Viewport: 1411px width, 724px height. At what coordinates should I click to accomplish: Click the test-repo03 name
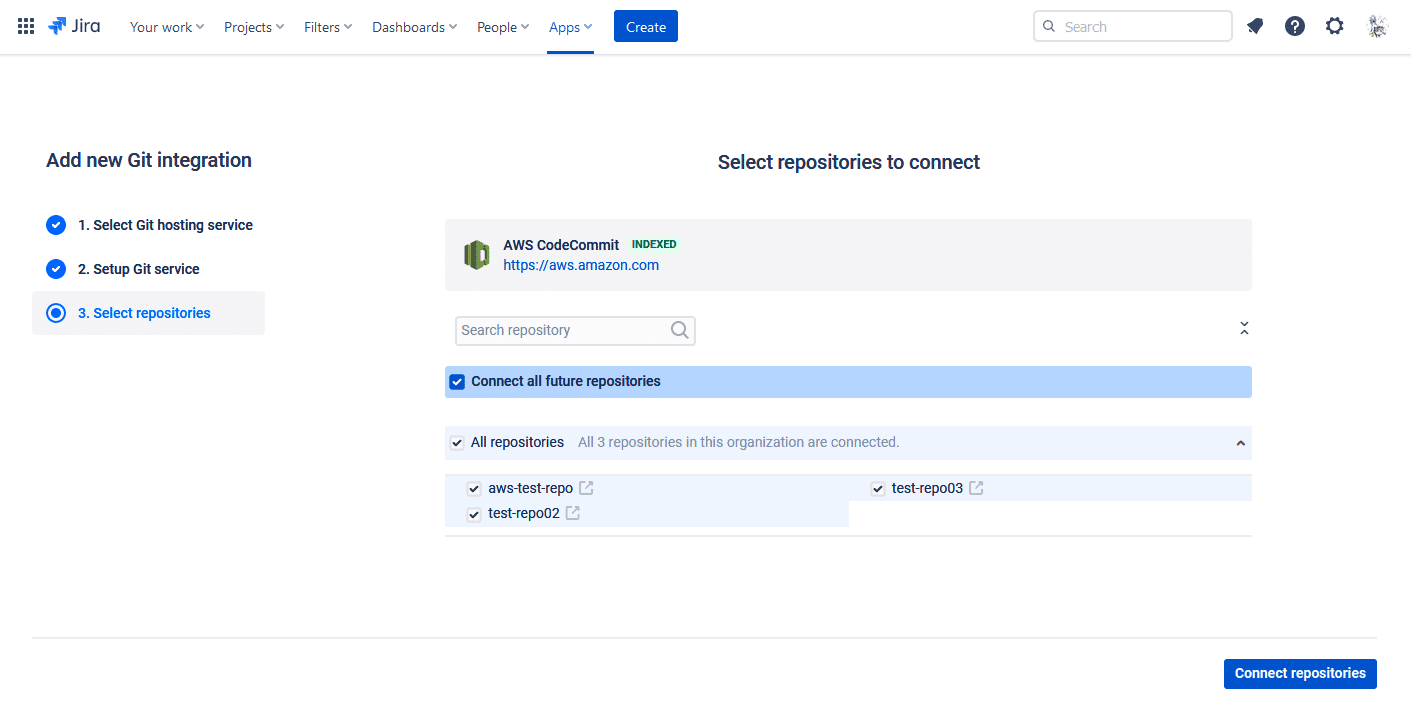927,488
